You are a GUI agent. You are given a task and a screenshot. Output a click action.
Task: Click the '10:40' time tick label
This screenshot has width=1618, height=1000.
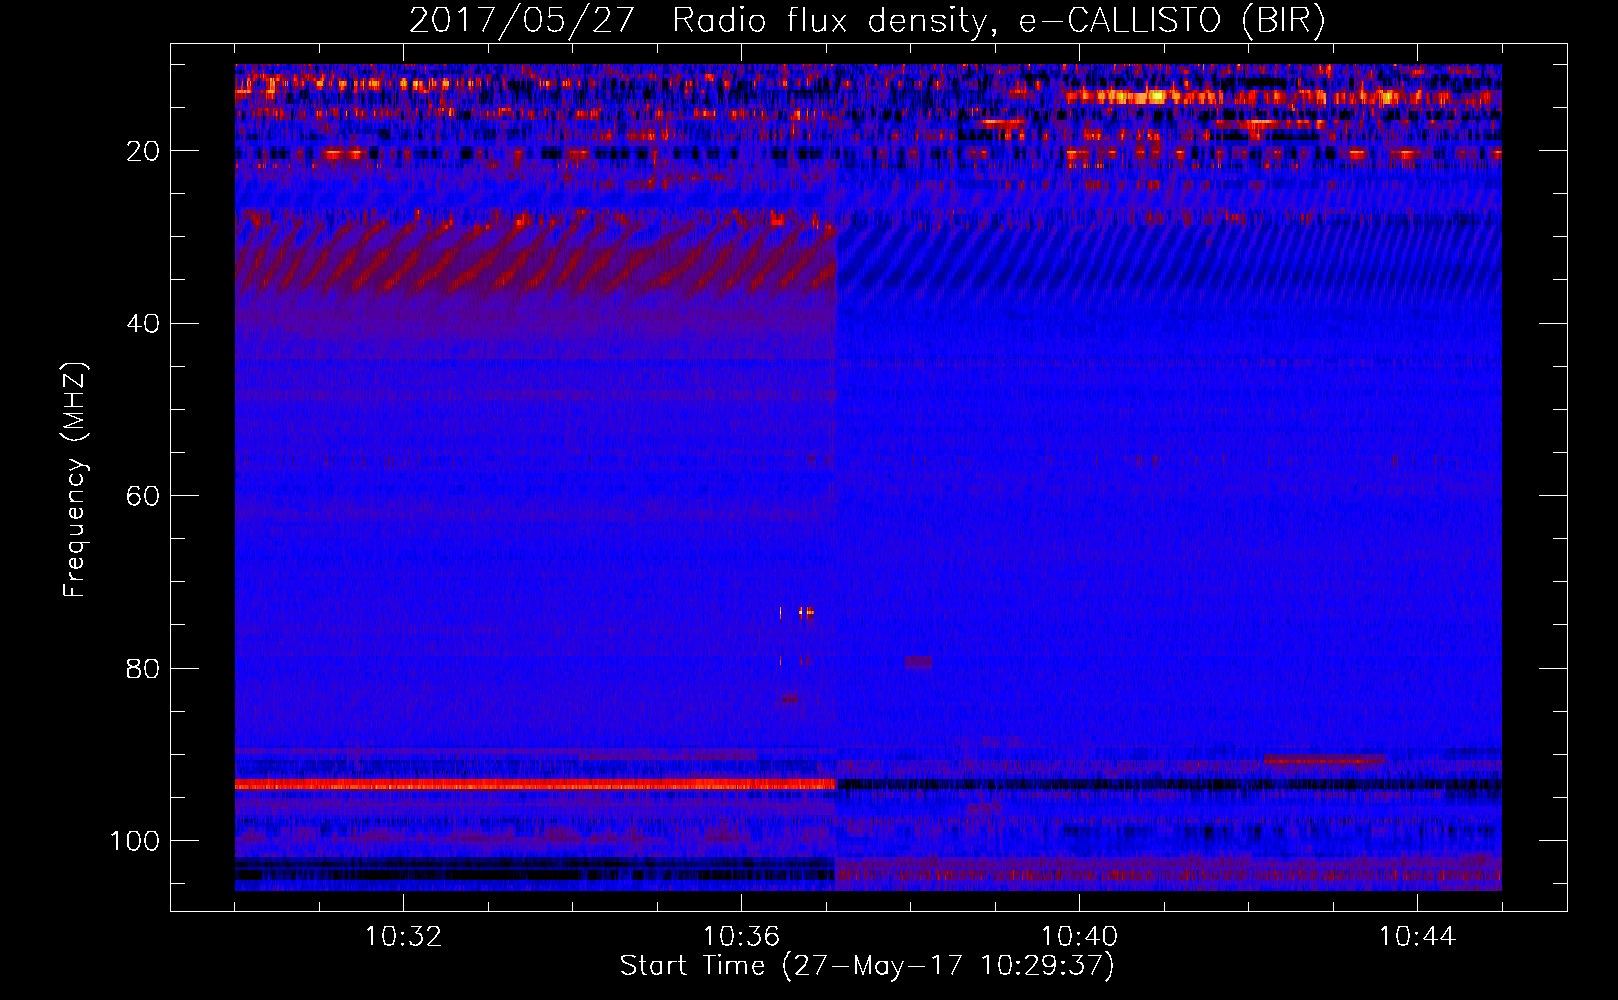[x=1079, y=937]
